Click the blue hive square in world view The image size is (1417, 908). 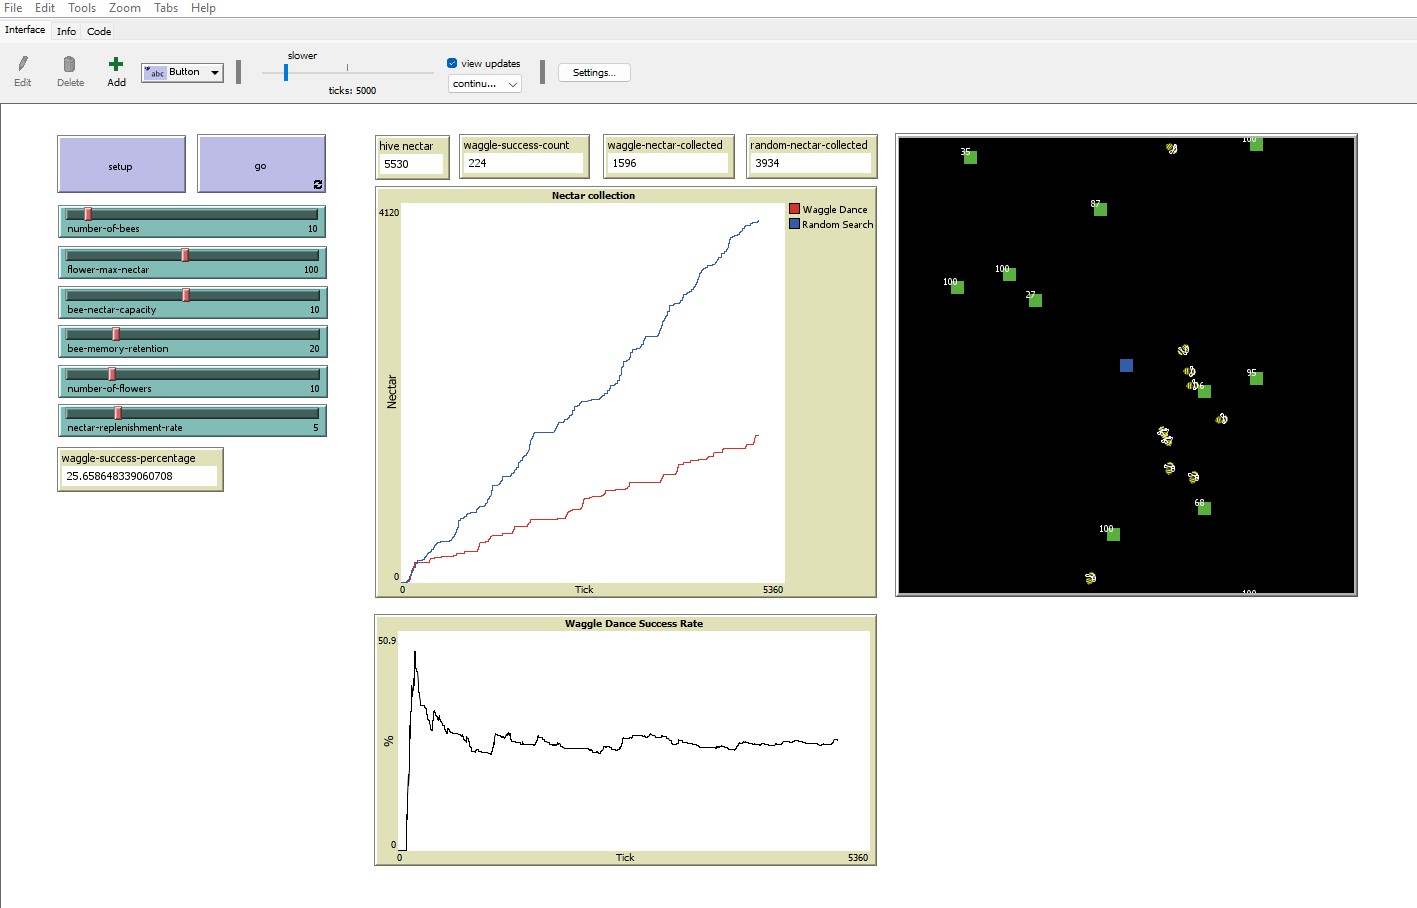click(x=1126, y=366)
